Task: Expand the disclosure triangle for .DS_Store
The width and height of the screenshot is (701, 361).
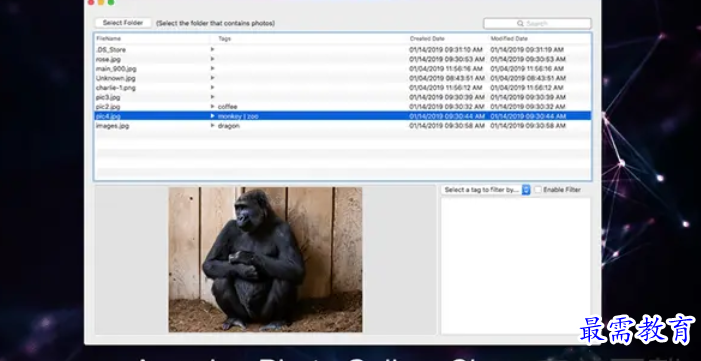Action: pos(213,49)
